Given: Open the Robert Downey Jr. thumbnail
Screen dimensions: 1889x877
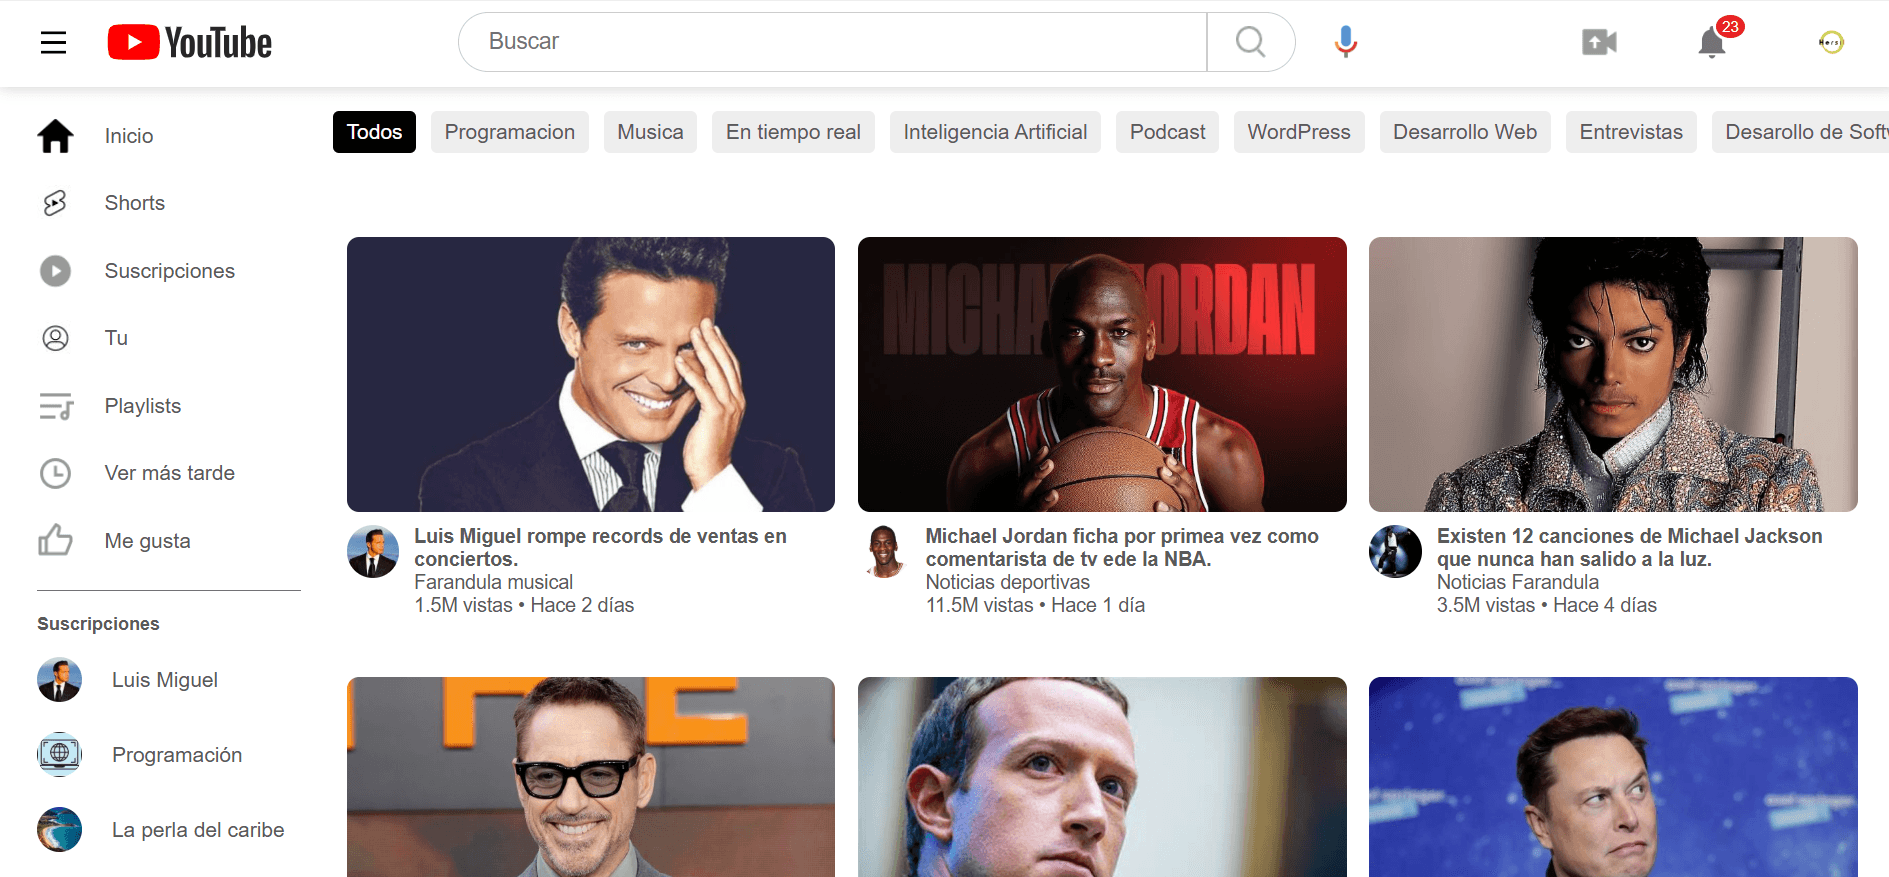Looking at the screenshot, I should pos(591,777).
